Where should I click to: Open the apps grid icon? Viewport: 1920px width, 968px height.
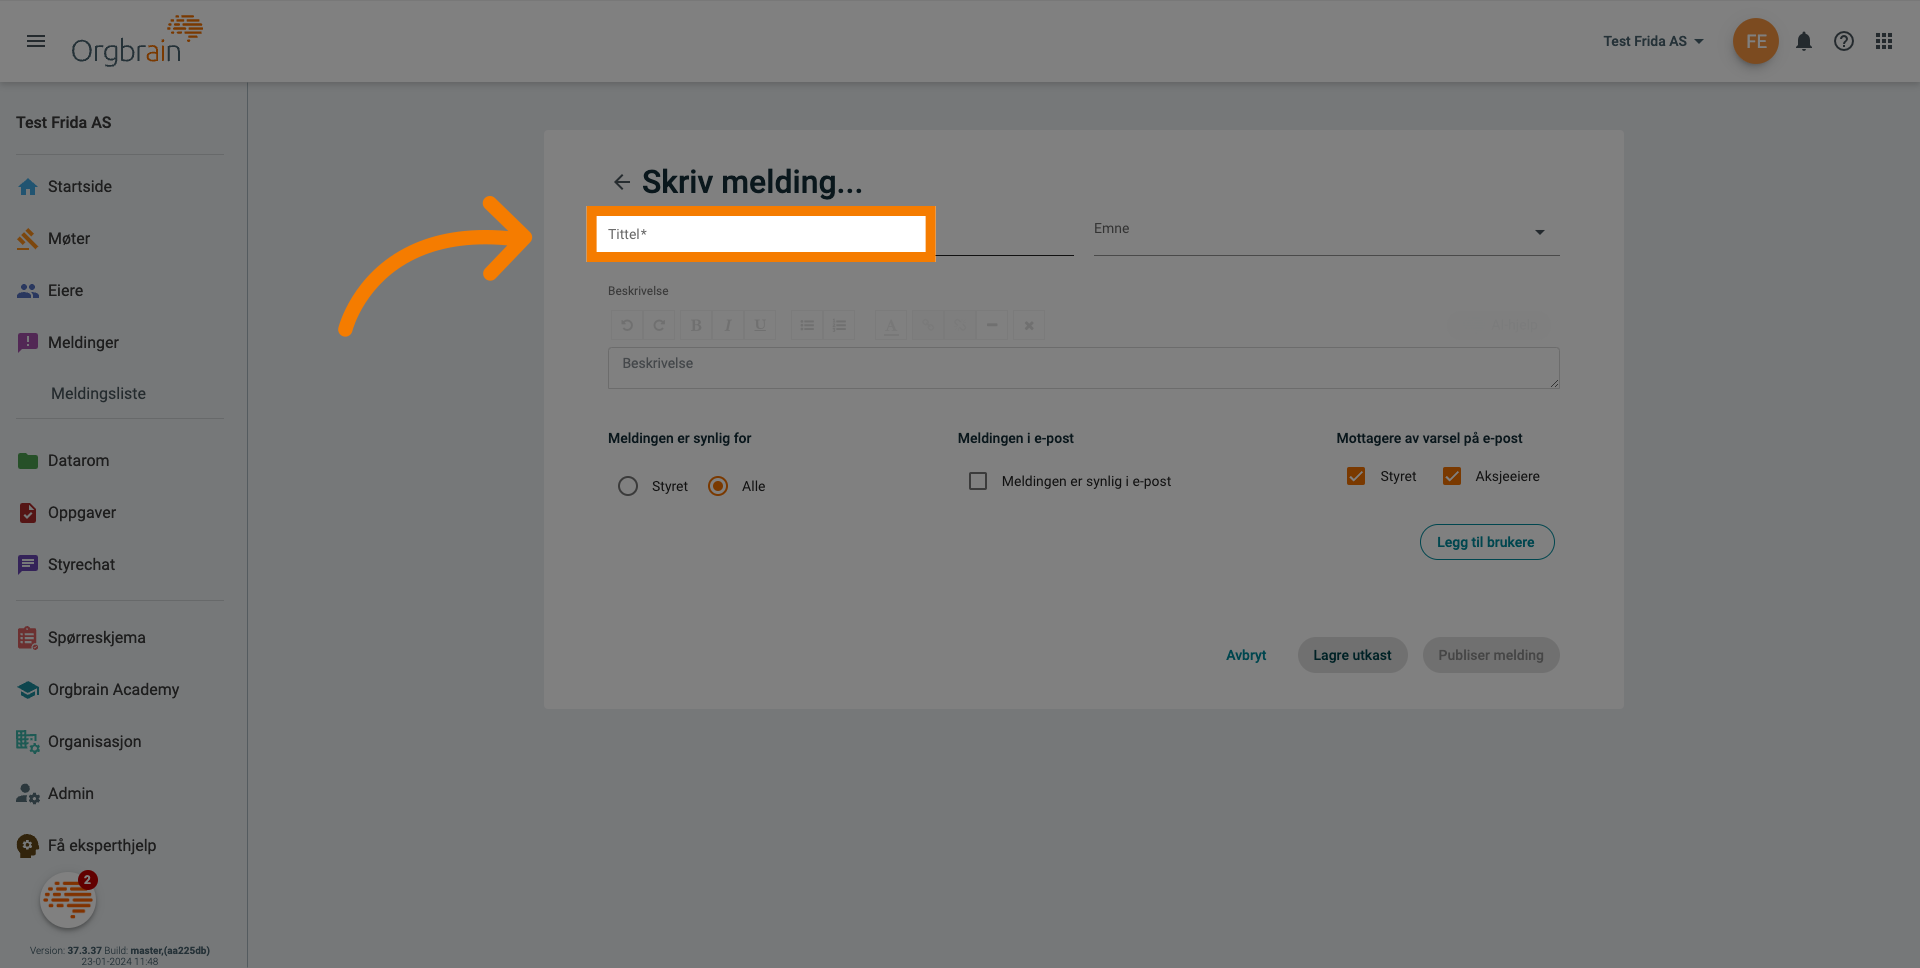(1883, 41)
